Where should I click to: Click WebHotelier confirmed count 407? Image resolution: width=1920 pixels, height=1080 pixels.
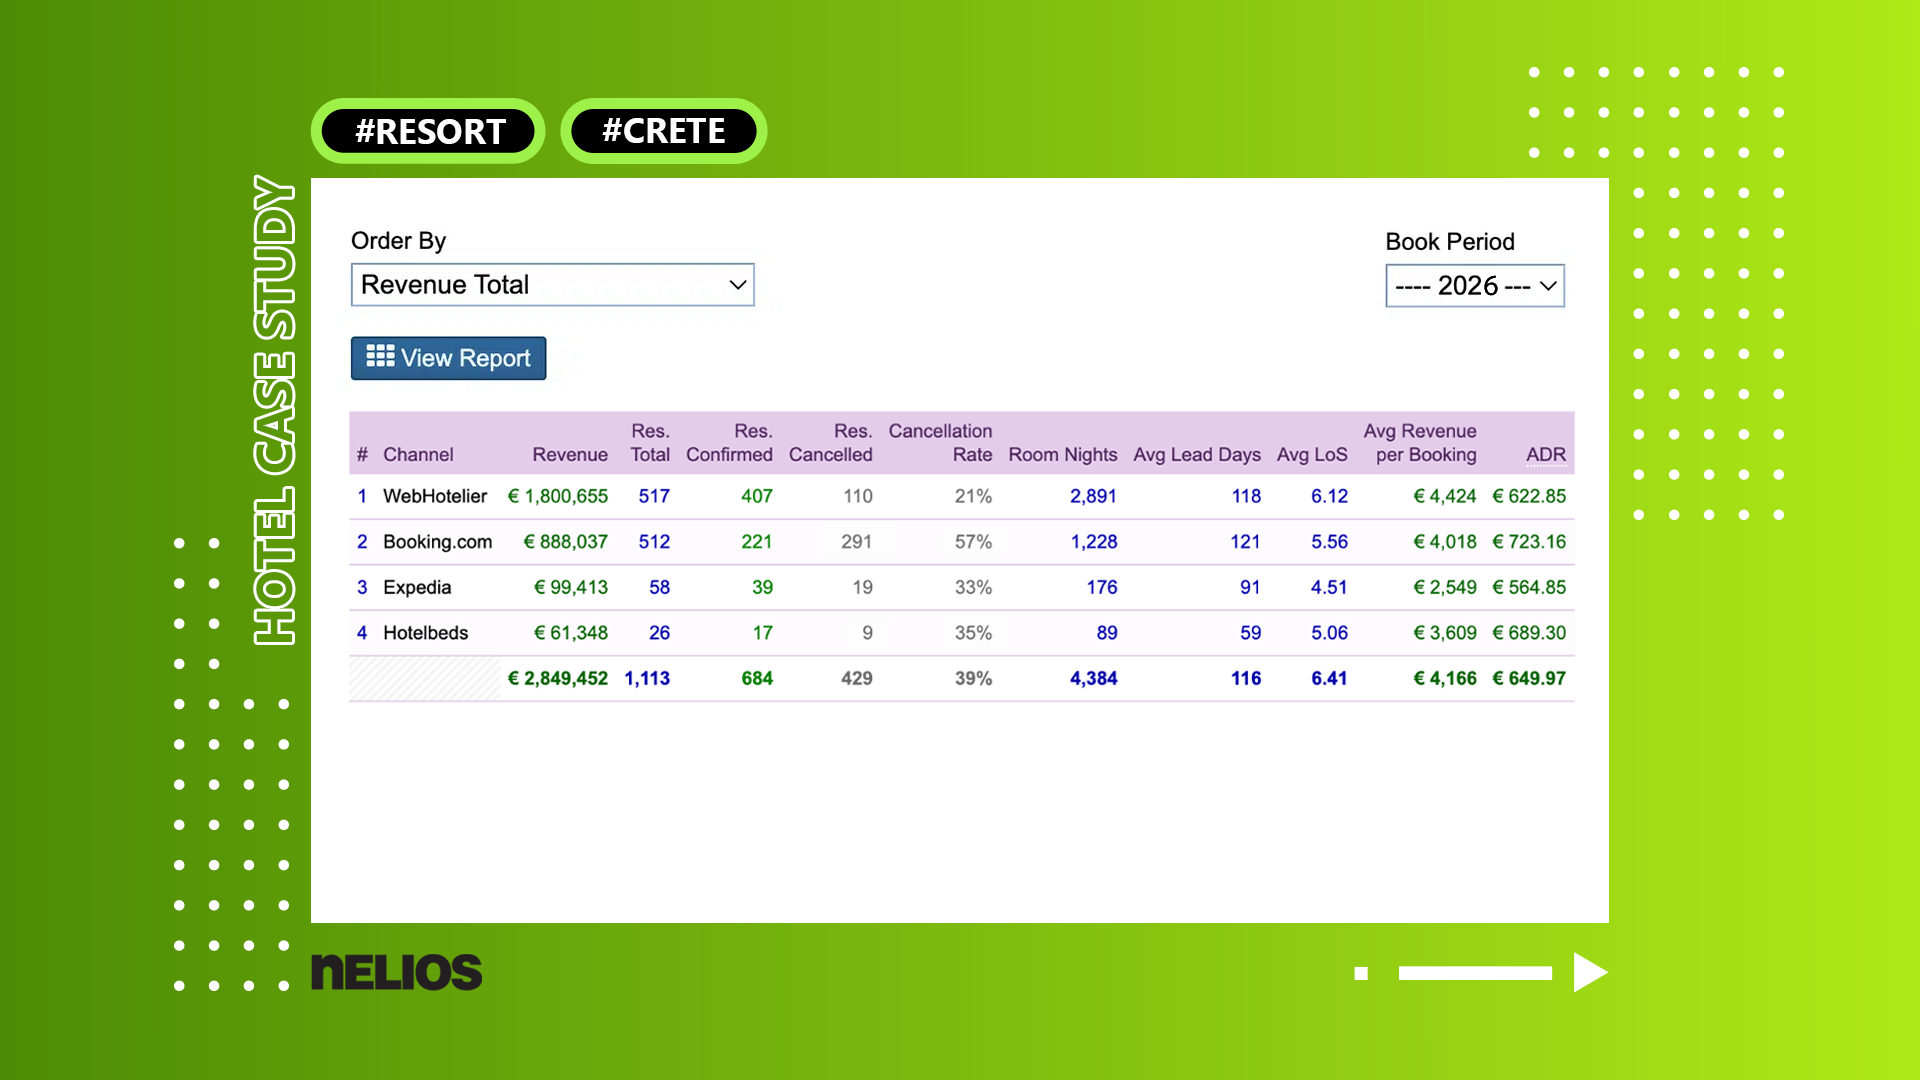(757, 496)
